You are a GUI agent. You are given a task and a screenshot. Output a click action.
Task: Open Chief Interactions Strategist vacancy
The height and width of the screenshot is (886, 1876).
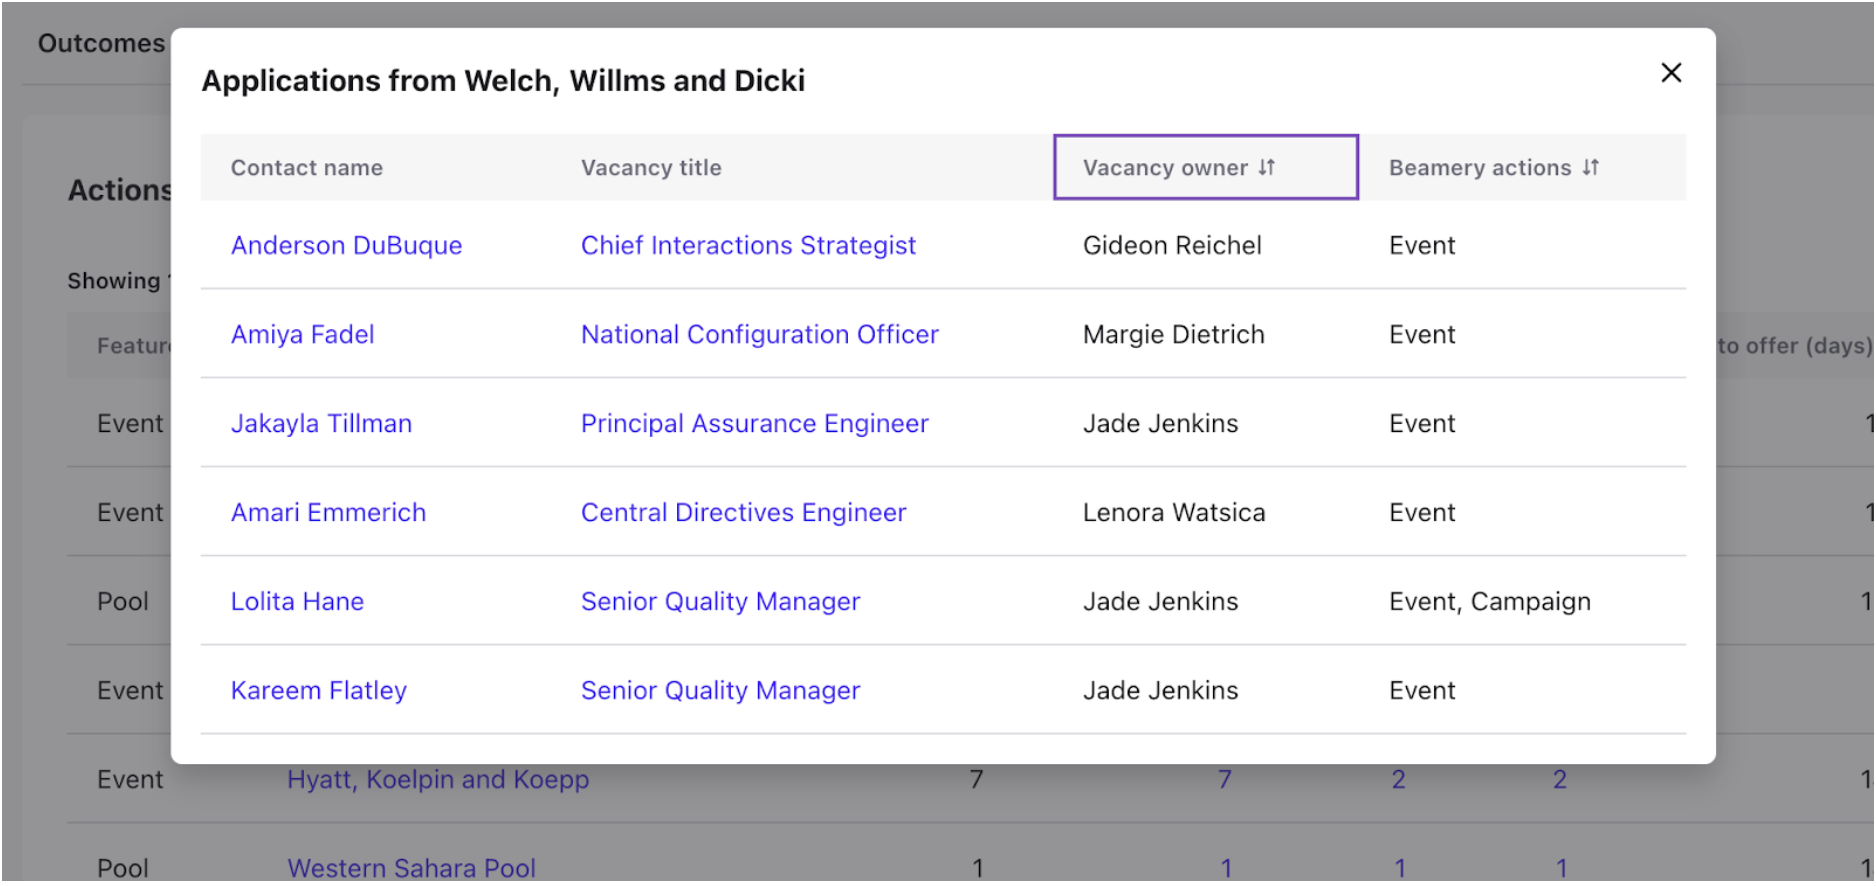pos(748,246)
